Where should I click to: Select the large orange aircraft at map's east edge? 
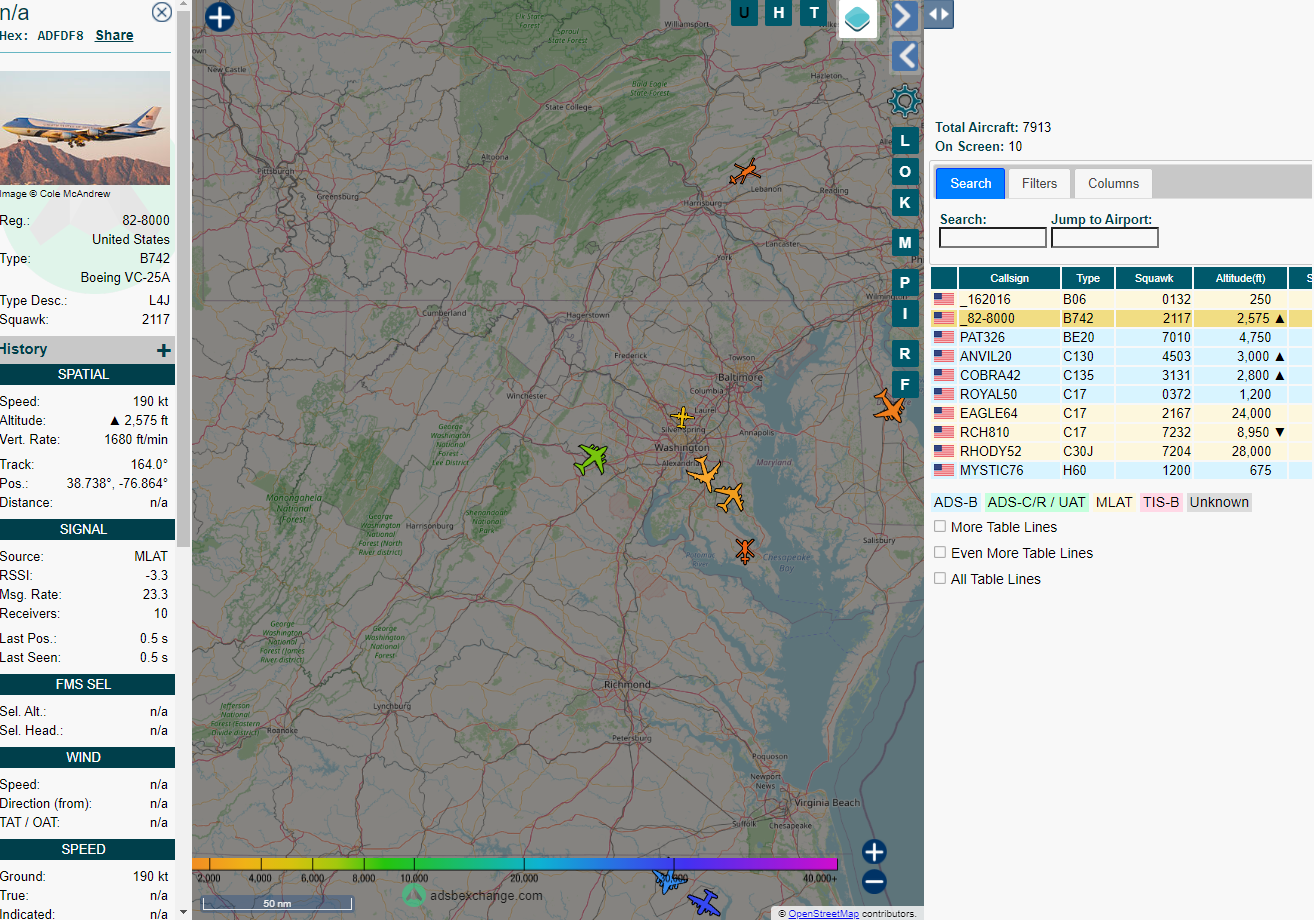pyautogui.click(x=889, y=406)
